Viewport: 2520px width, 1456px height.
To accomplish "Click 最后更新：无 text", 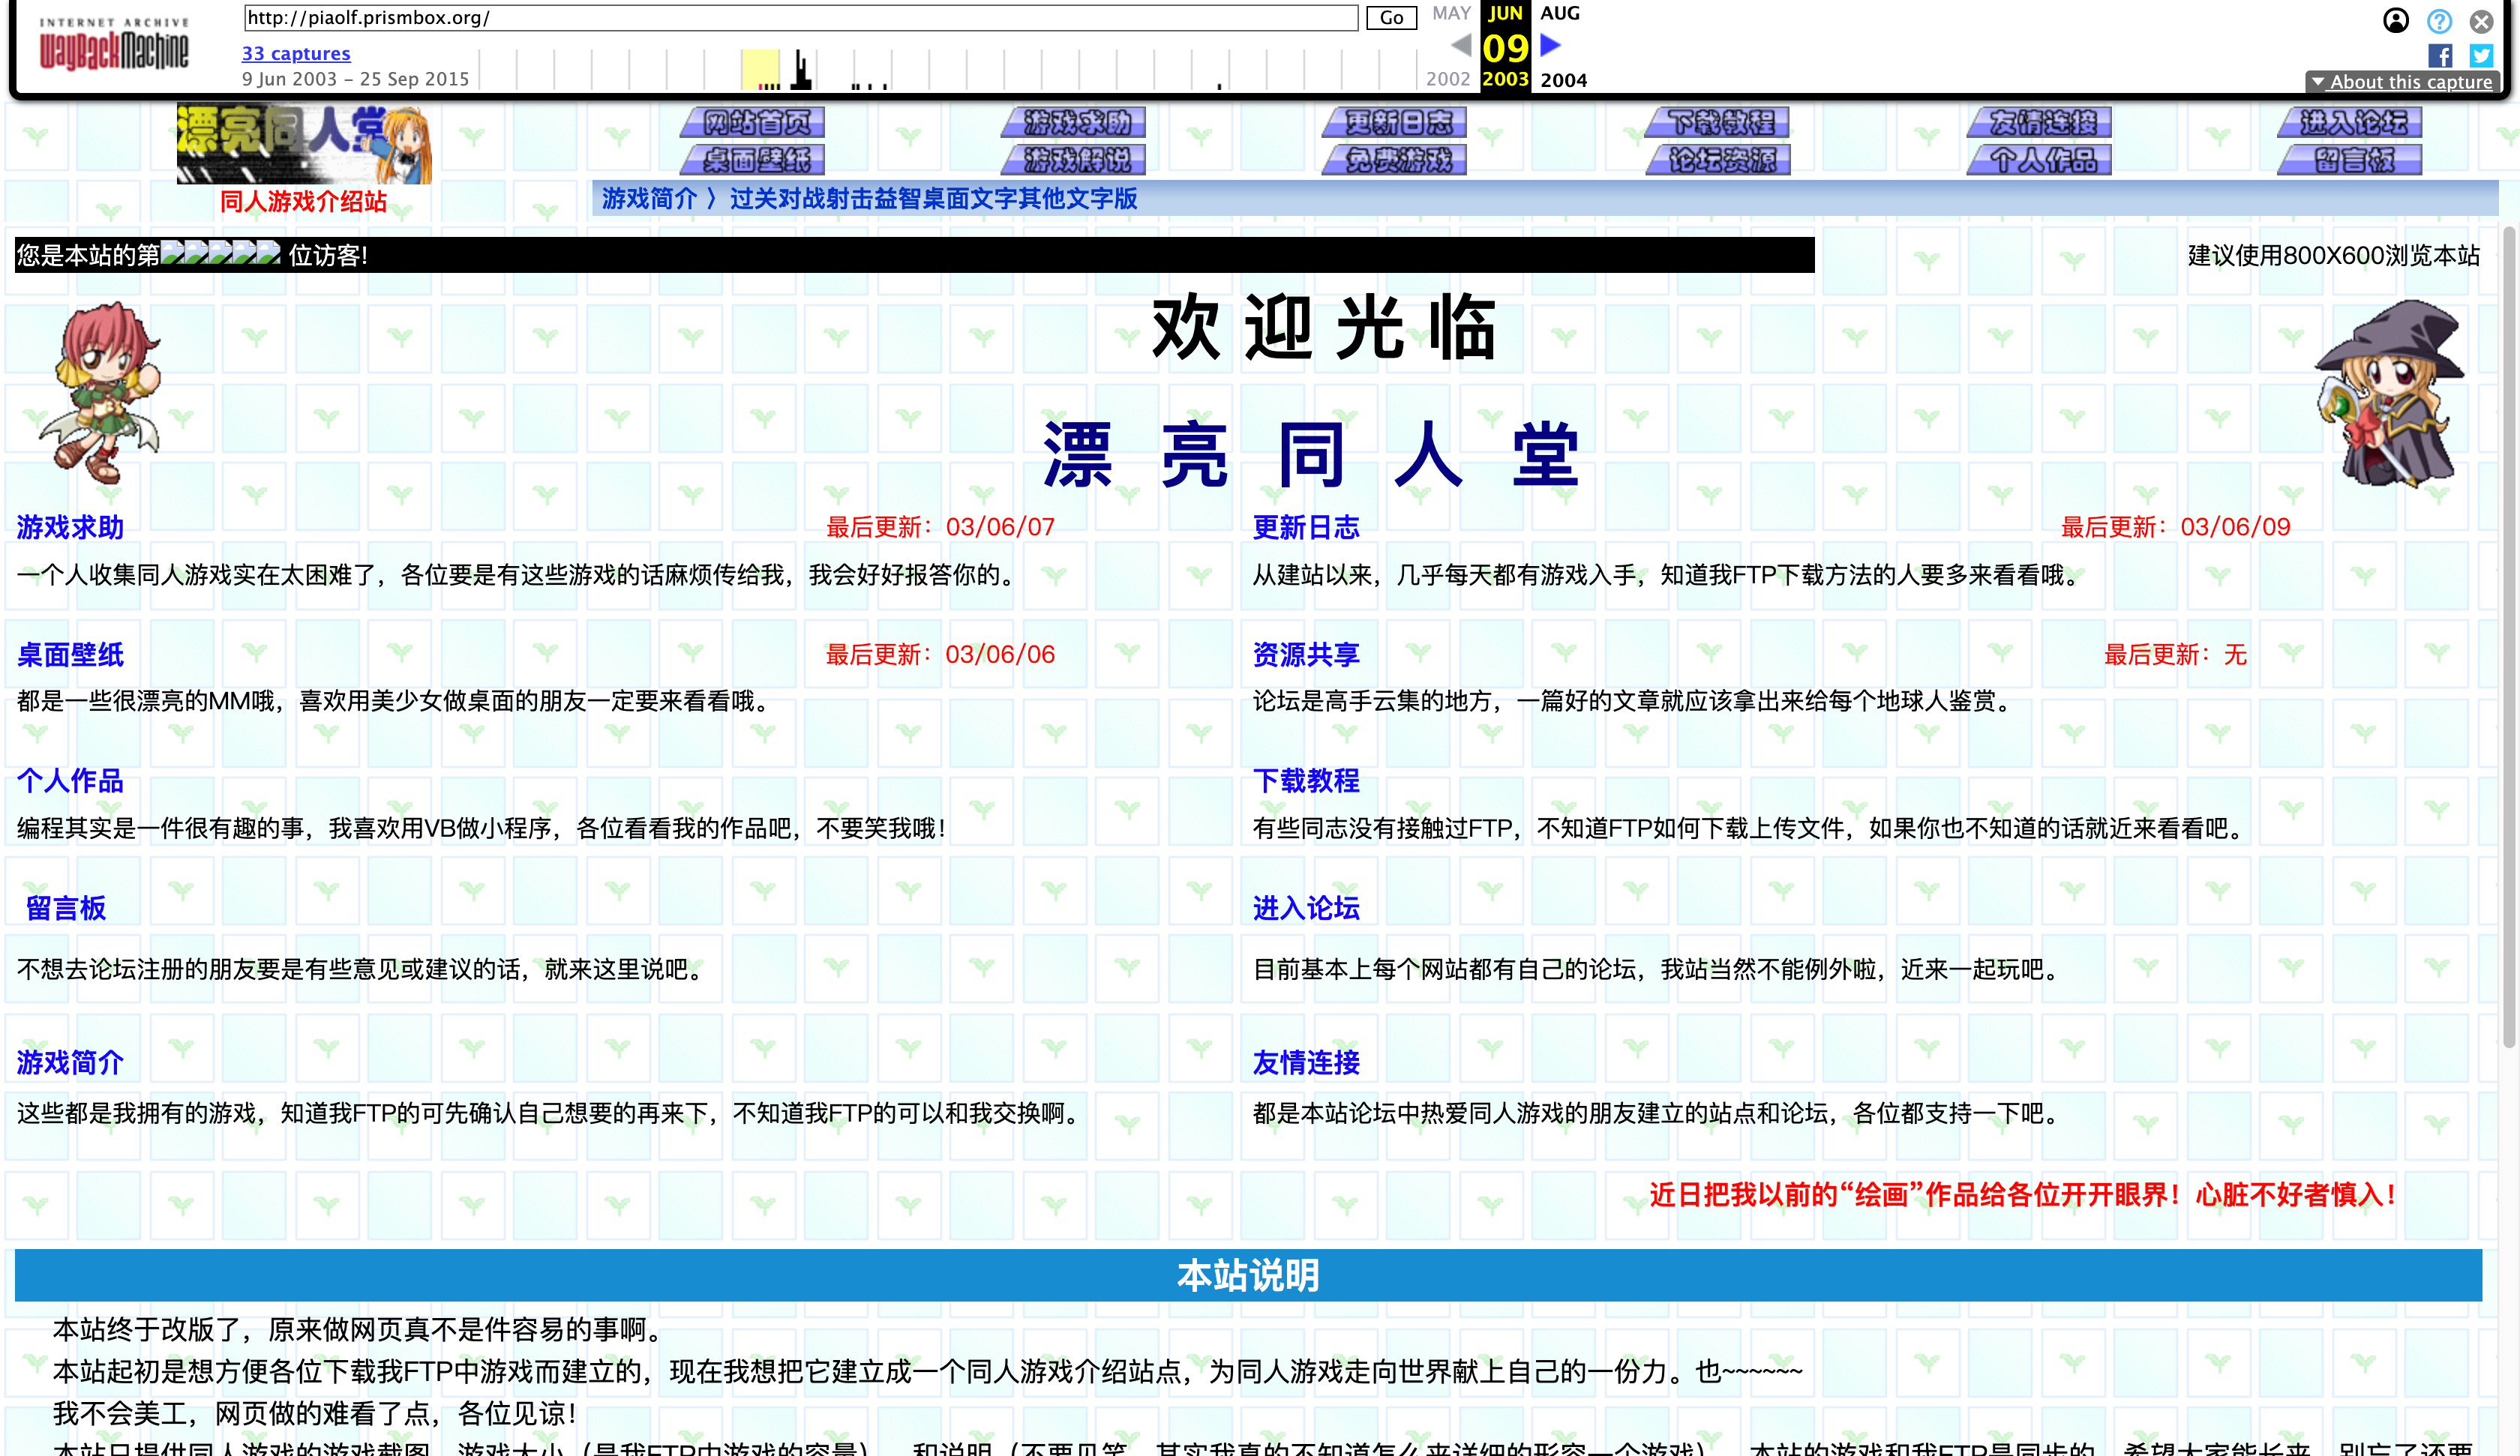I will [2175, 654].
